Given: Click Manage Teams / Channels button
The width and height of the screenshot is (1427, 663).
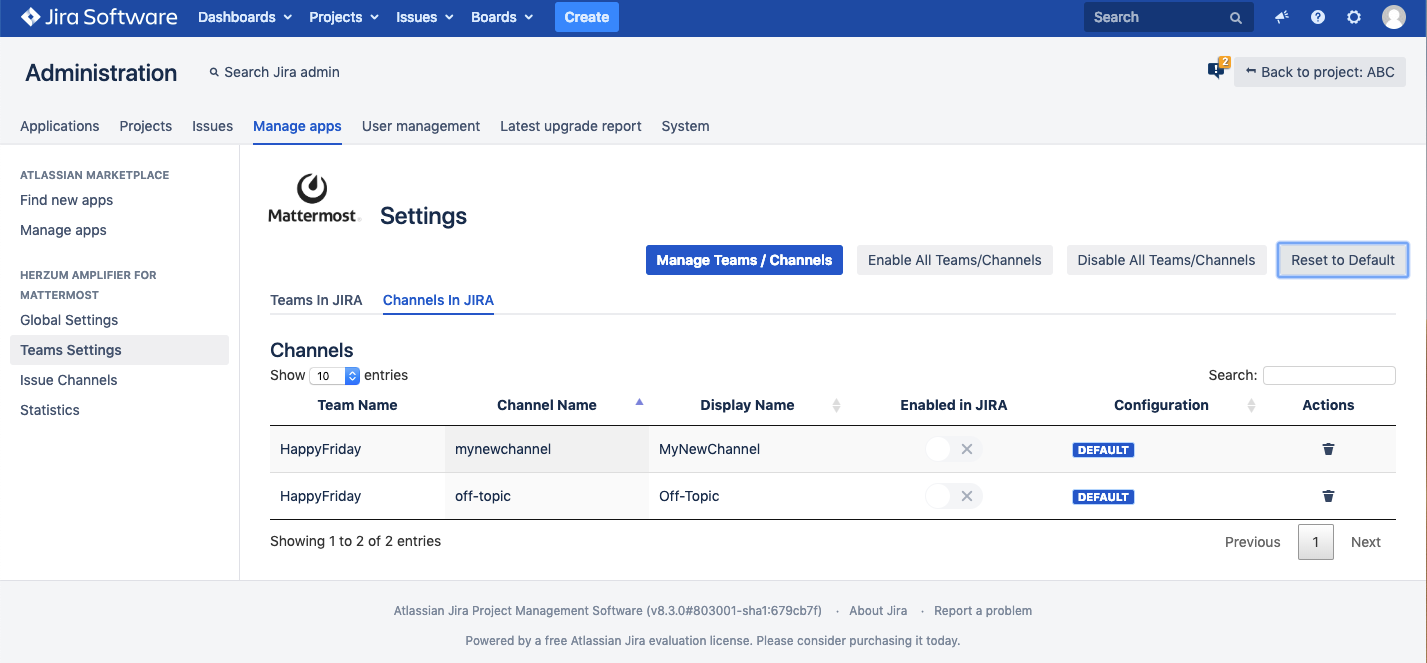Looking at the screenshot, I should coord(744,260).
